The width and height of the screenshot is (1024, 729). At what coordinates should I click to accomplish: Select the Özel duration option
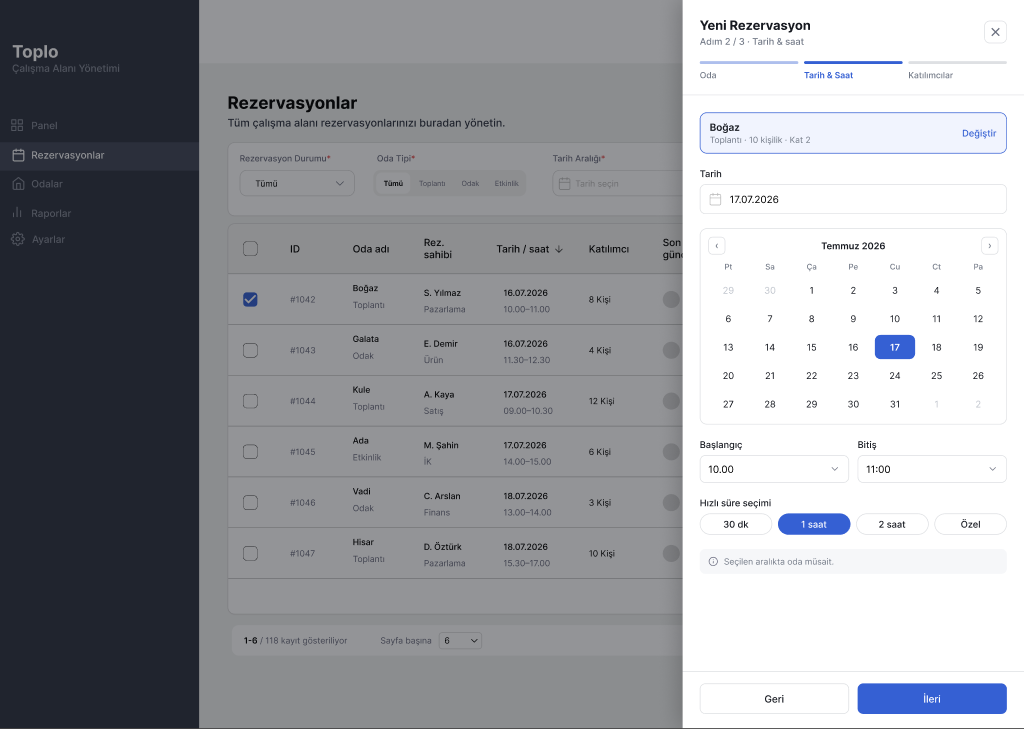970,524
